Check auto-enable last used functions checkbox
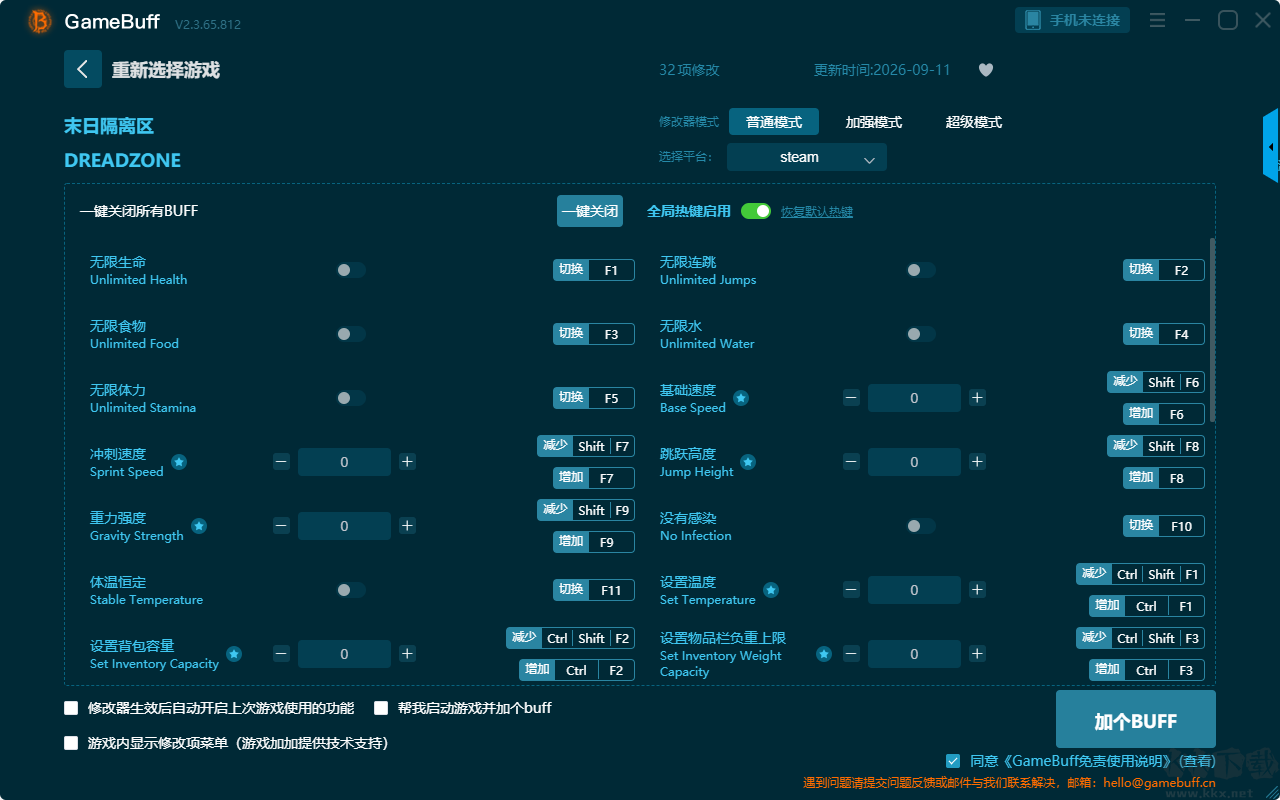Viewport: 1280px width, 800px height. click(71, 708)
